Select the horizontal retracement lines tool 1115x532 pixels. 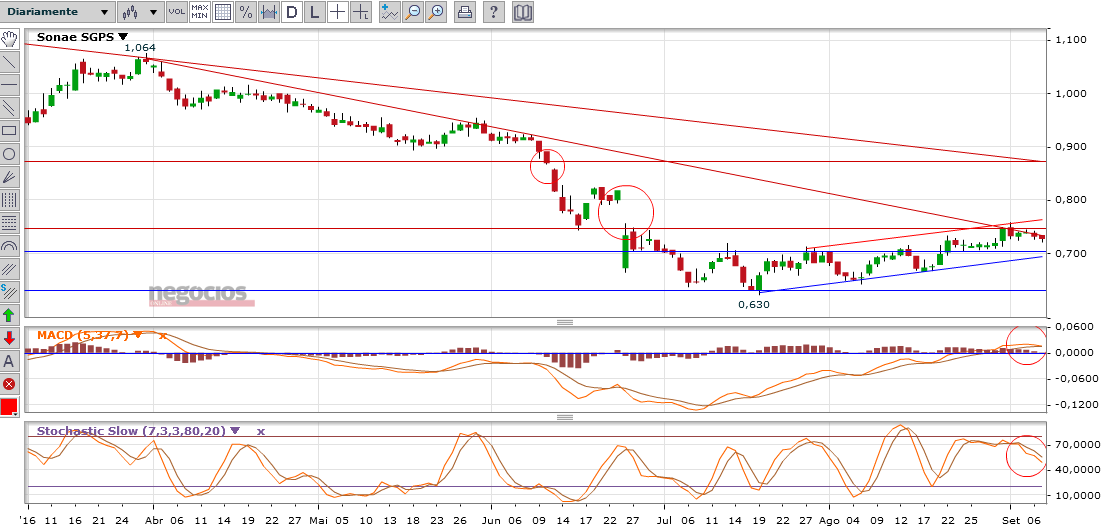9,223
